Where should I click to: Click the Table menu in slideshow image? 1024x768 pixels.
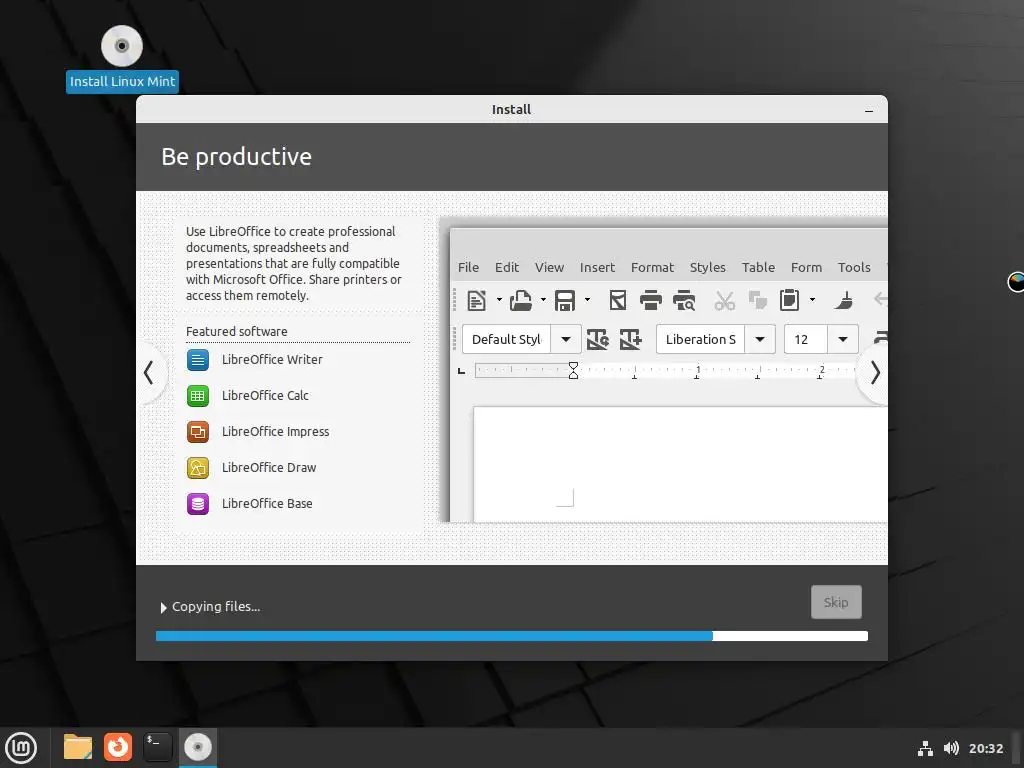click(x=758, y=267)
